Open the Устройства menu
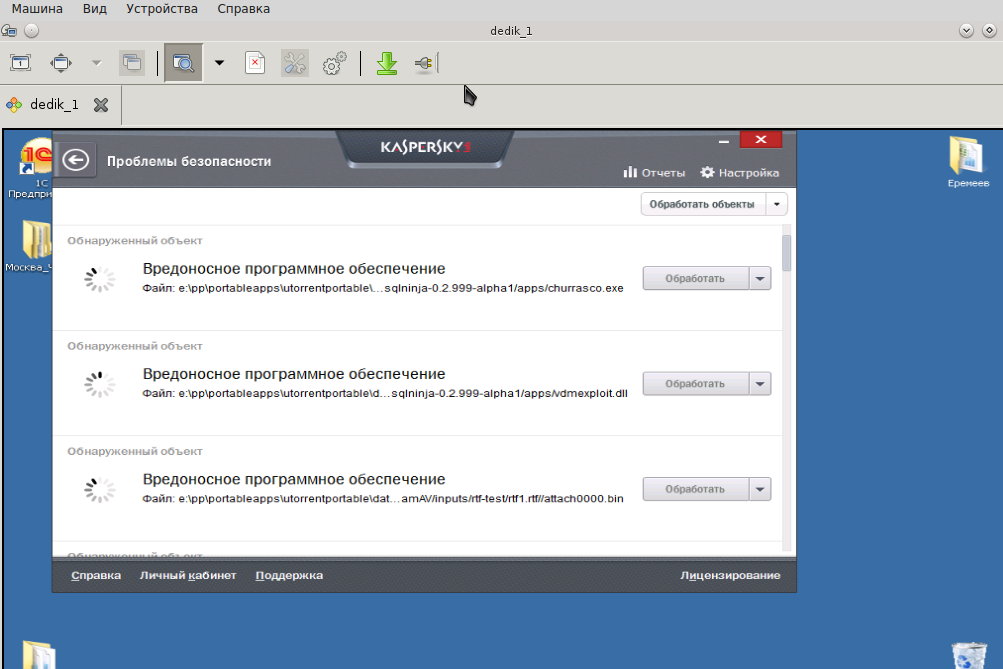The image size is (1003, 669). pos(162,9)
